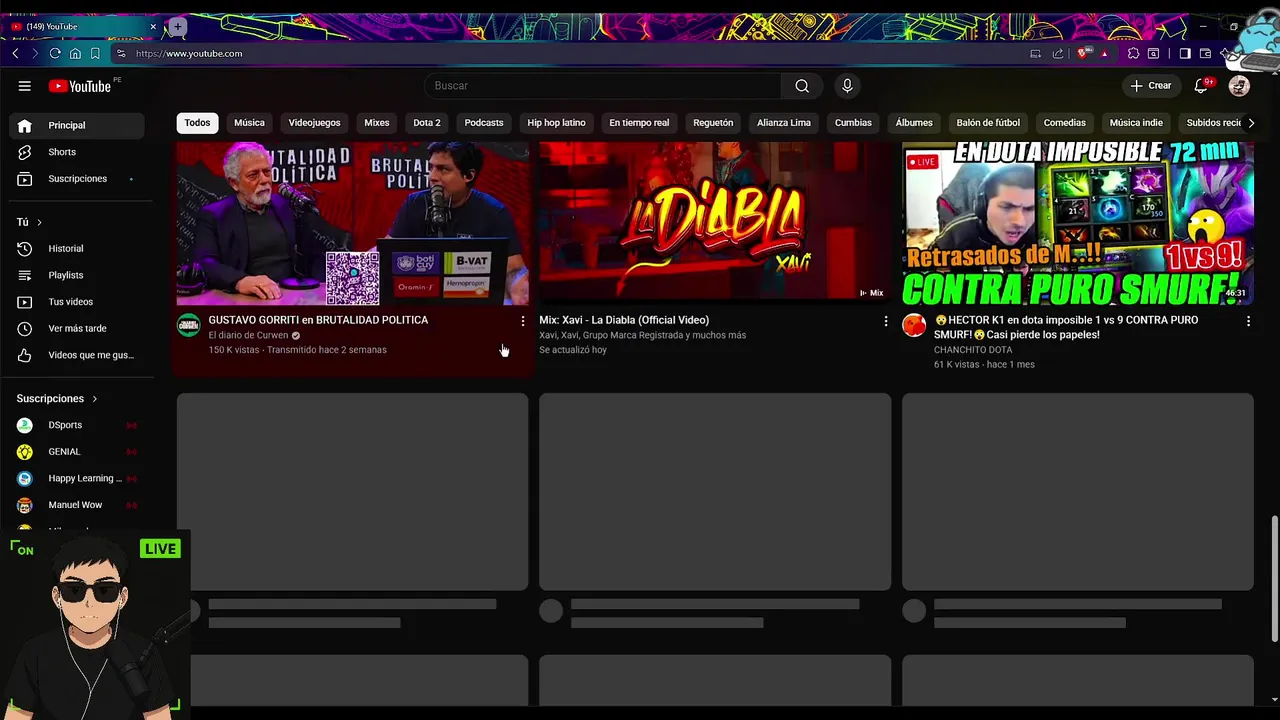Open Tus videos in sidebar
Viewport: 1280px width, 720px height.
coord(76,302)
